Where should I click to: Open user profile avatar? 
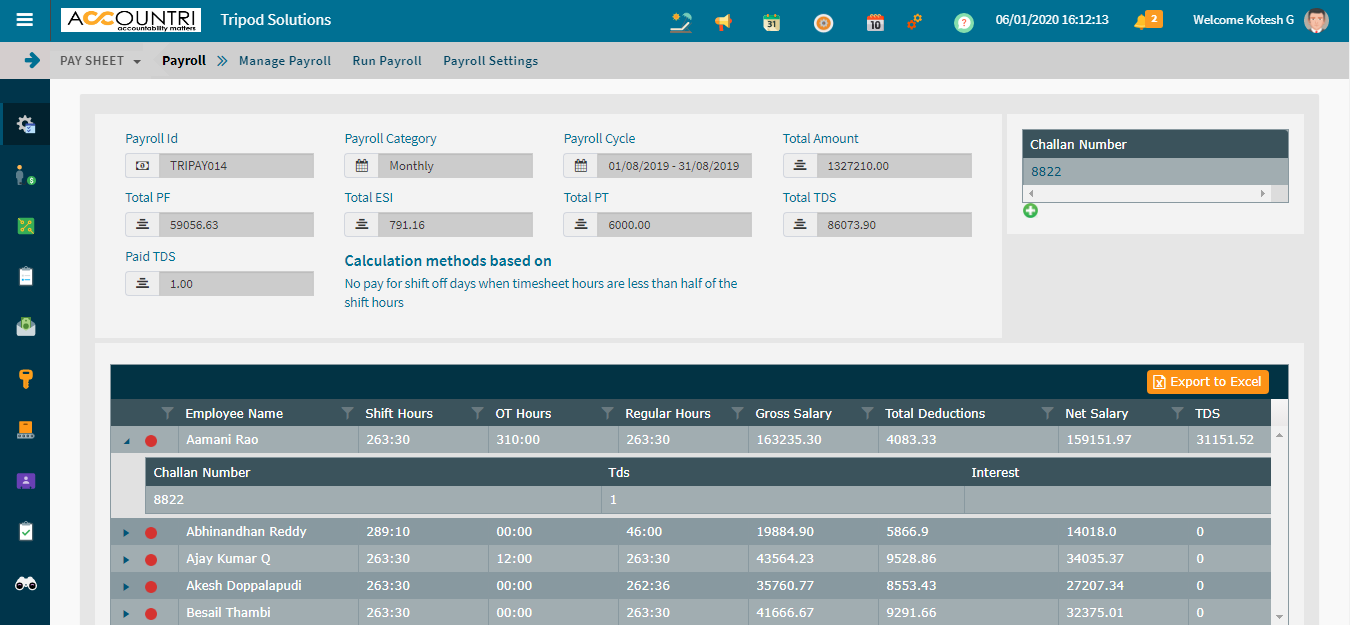pos(1317,20)
